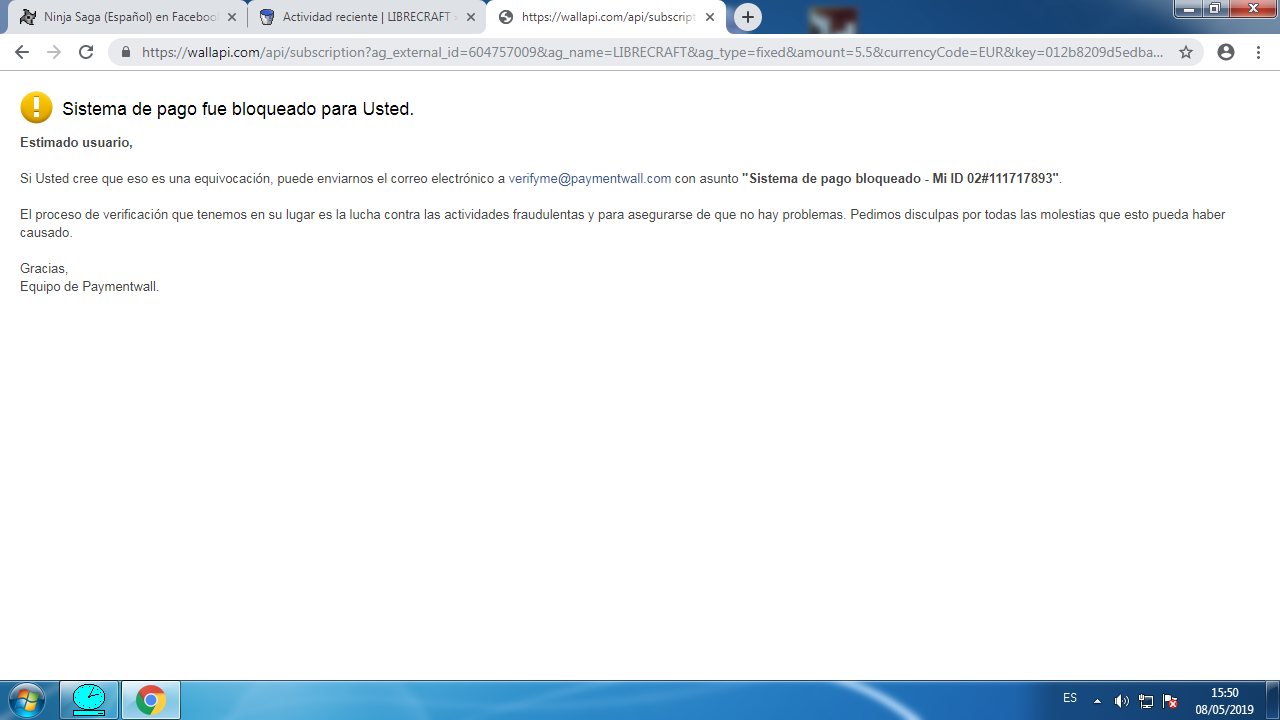
Task: Close the Ninja Saga tab
Action: pos(232,17)
